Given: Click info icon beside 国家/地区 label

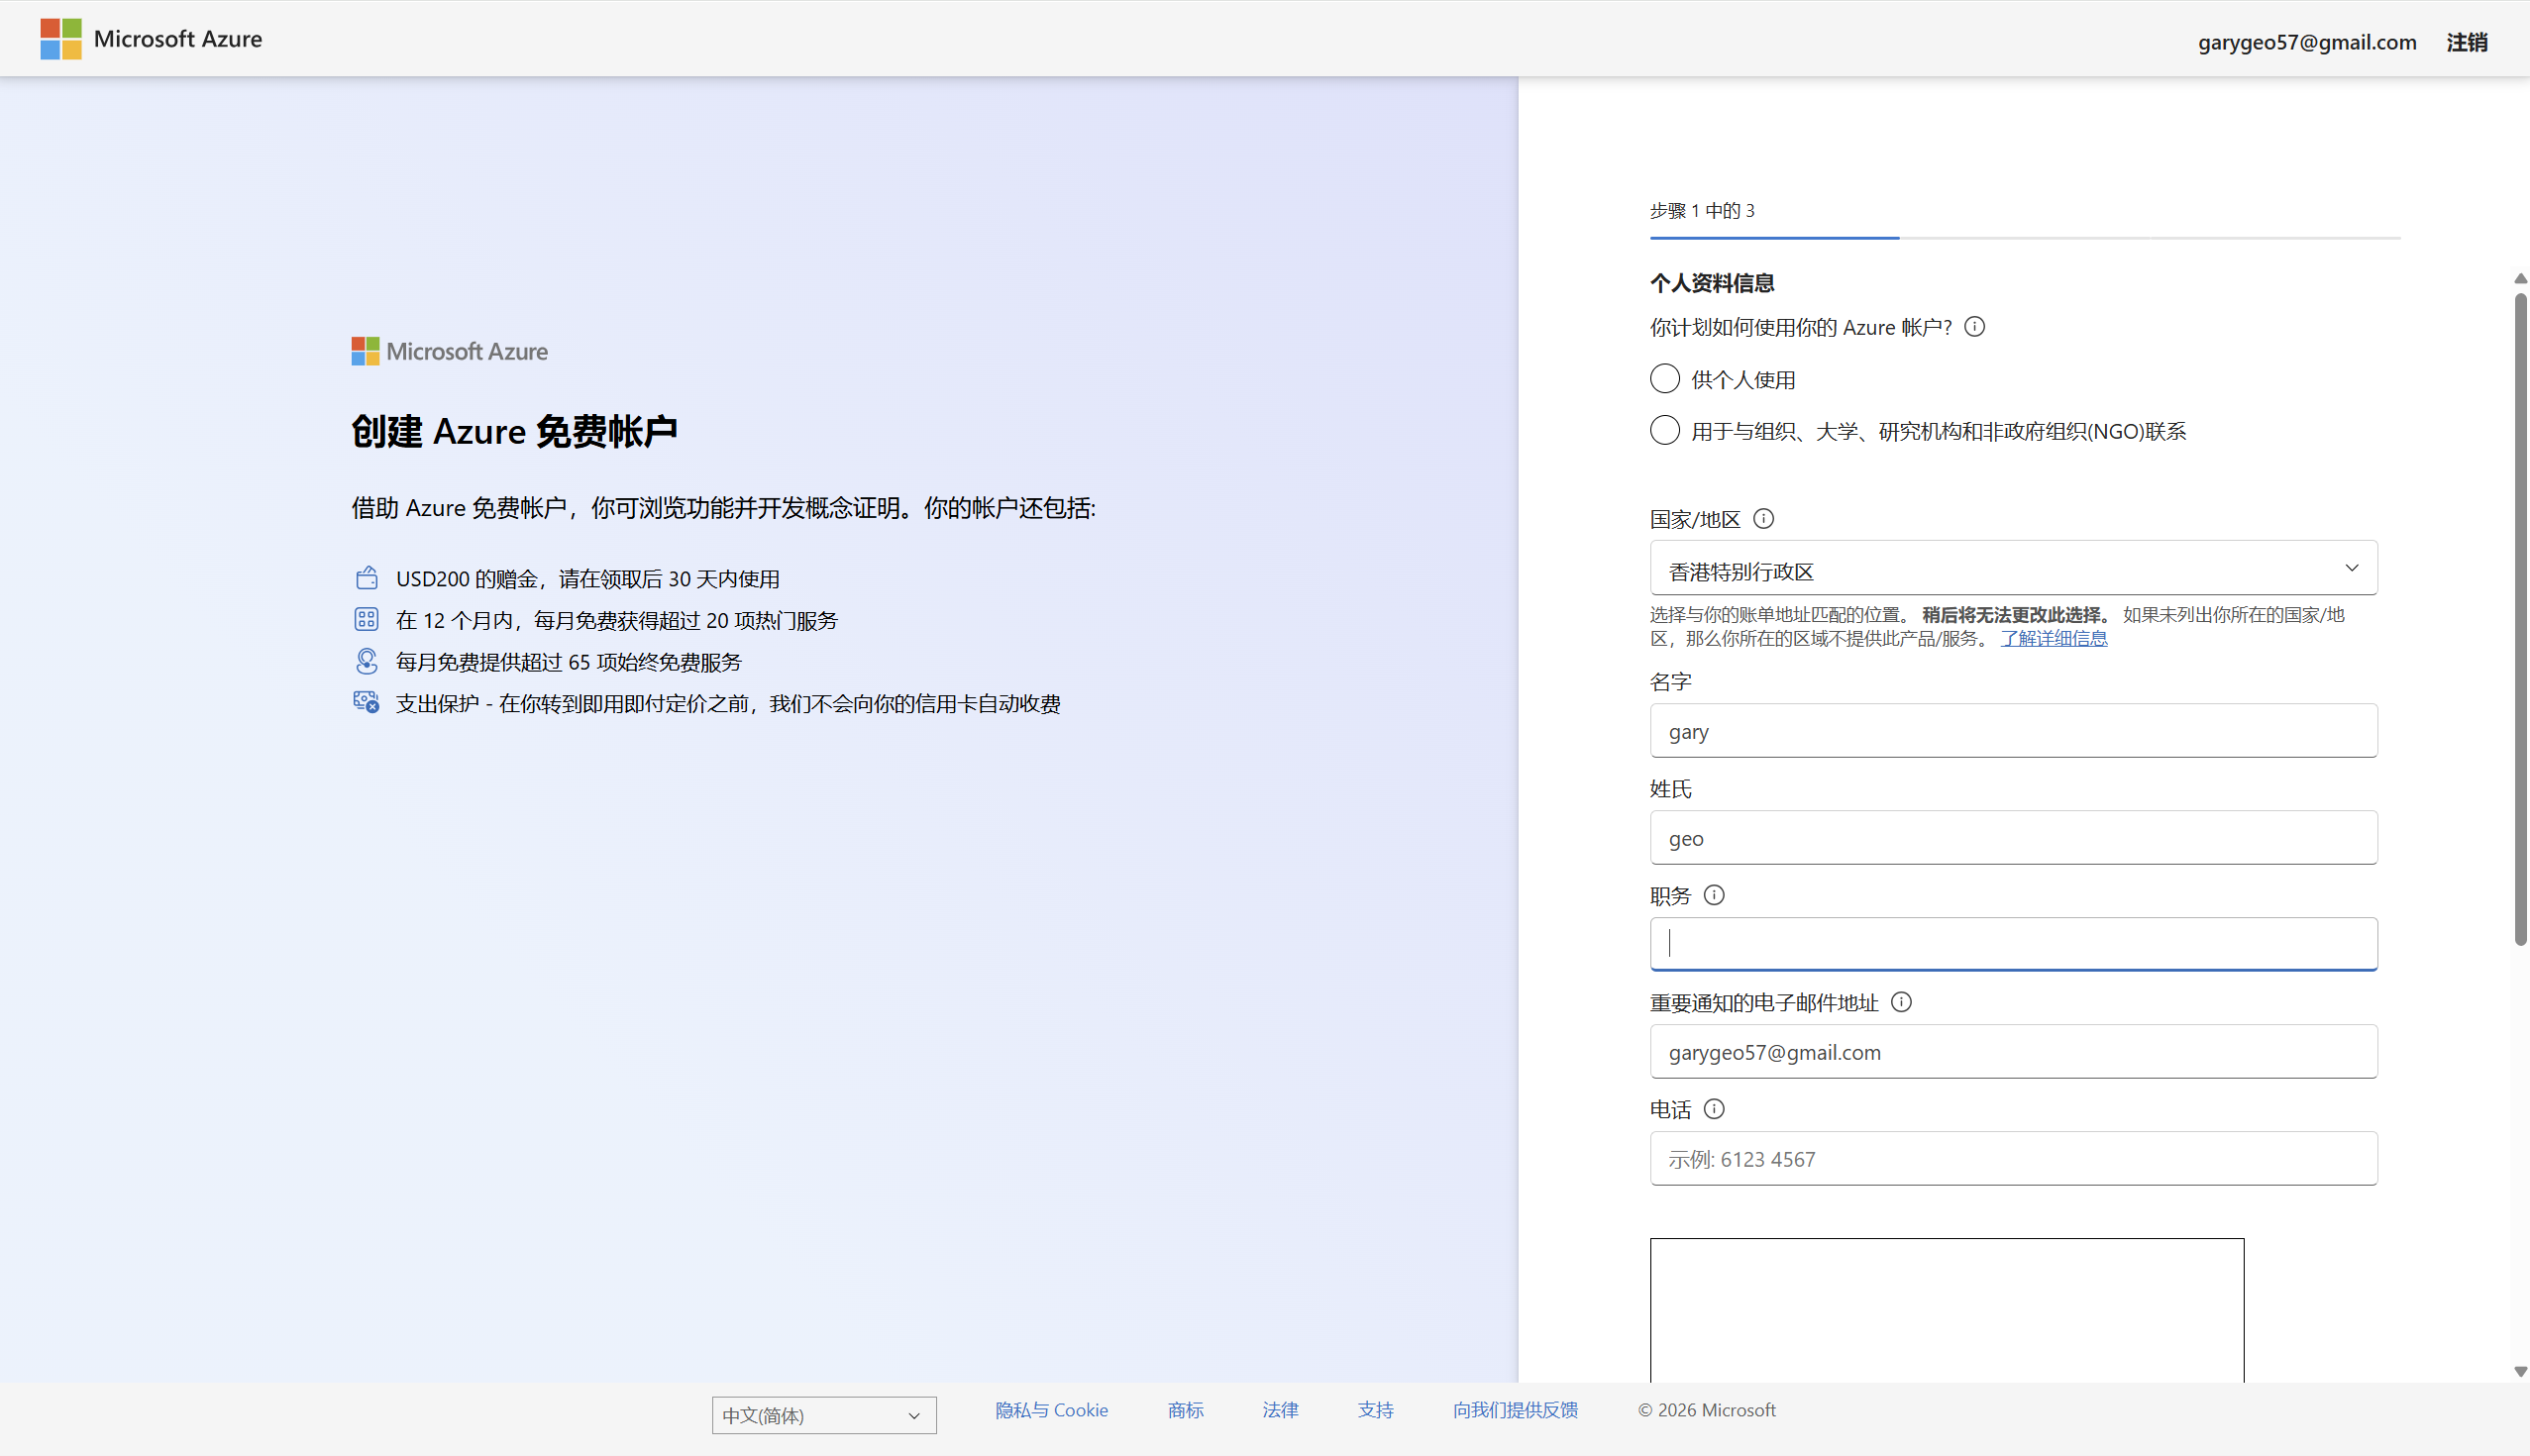Looking at the screenshot, I should point(1763,519).
